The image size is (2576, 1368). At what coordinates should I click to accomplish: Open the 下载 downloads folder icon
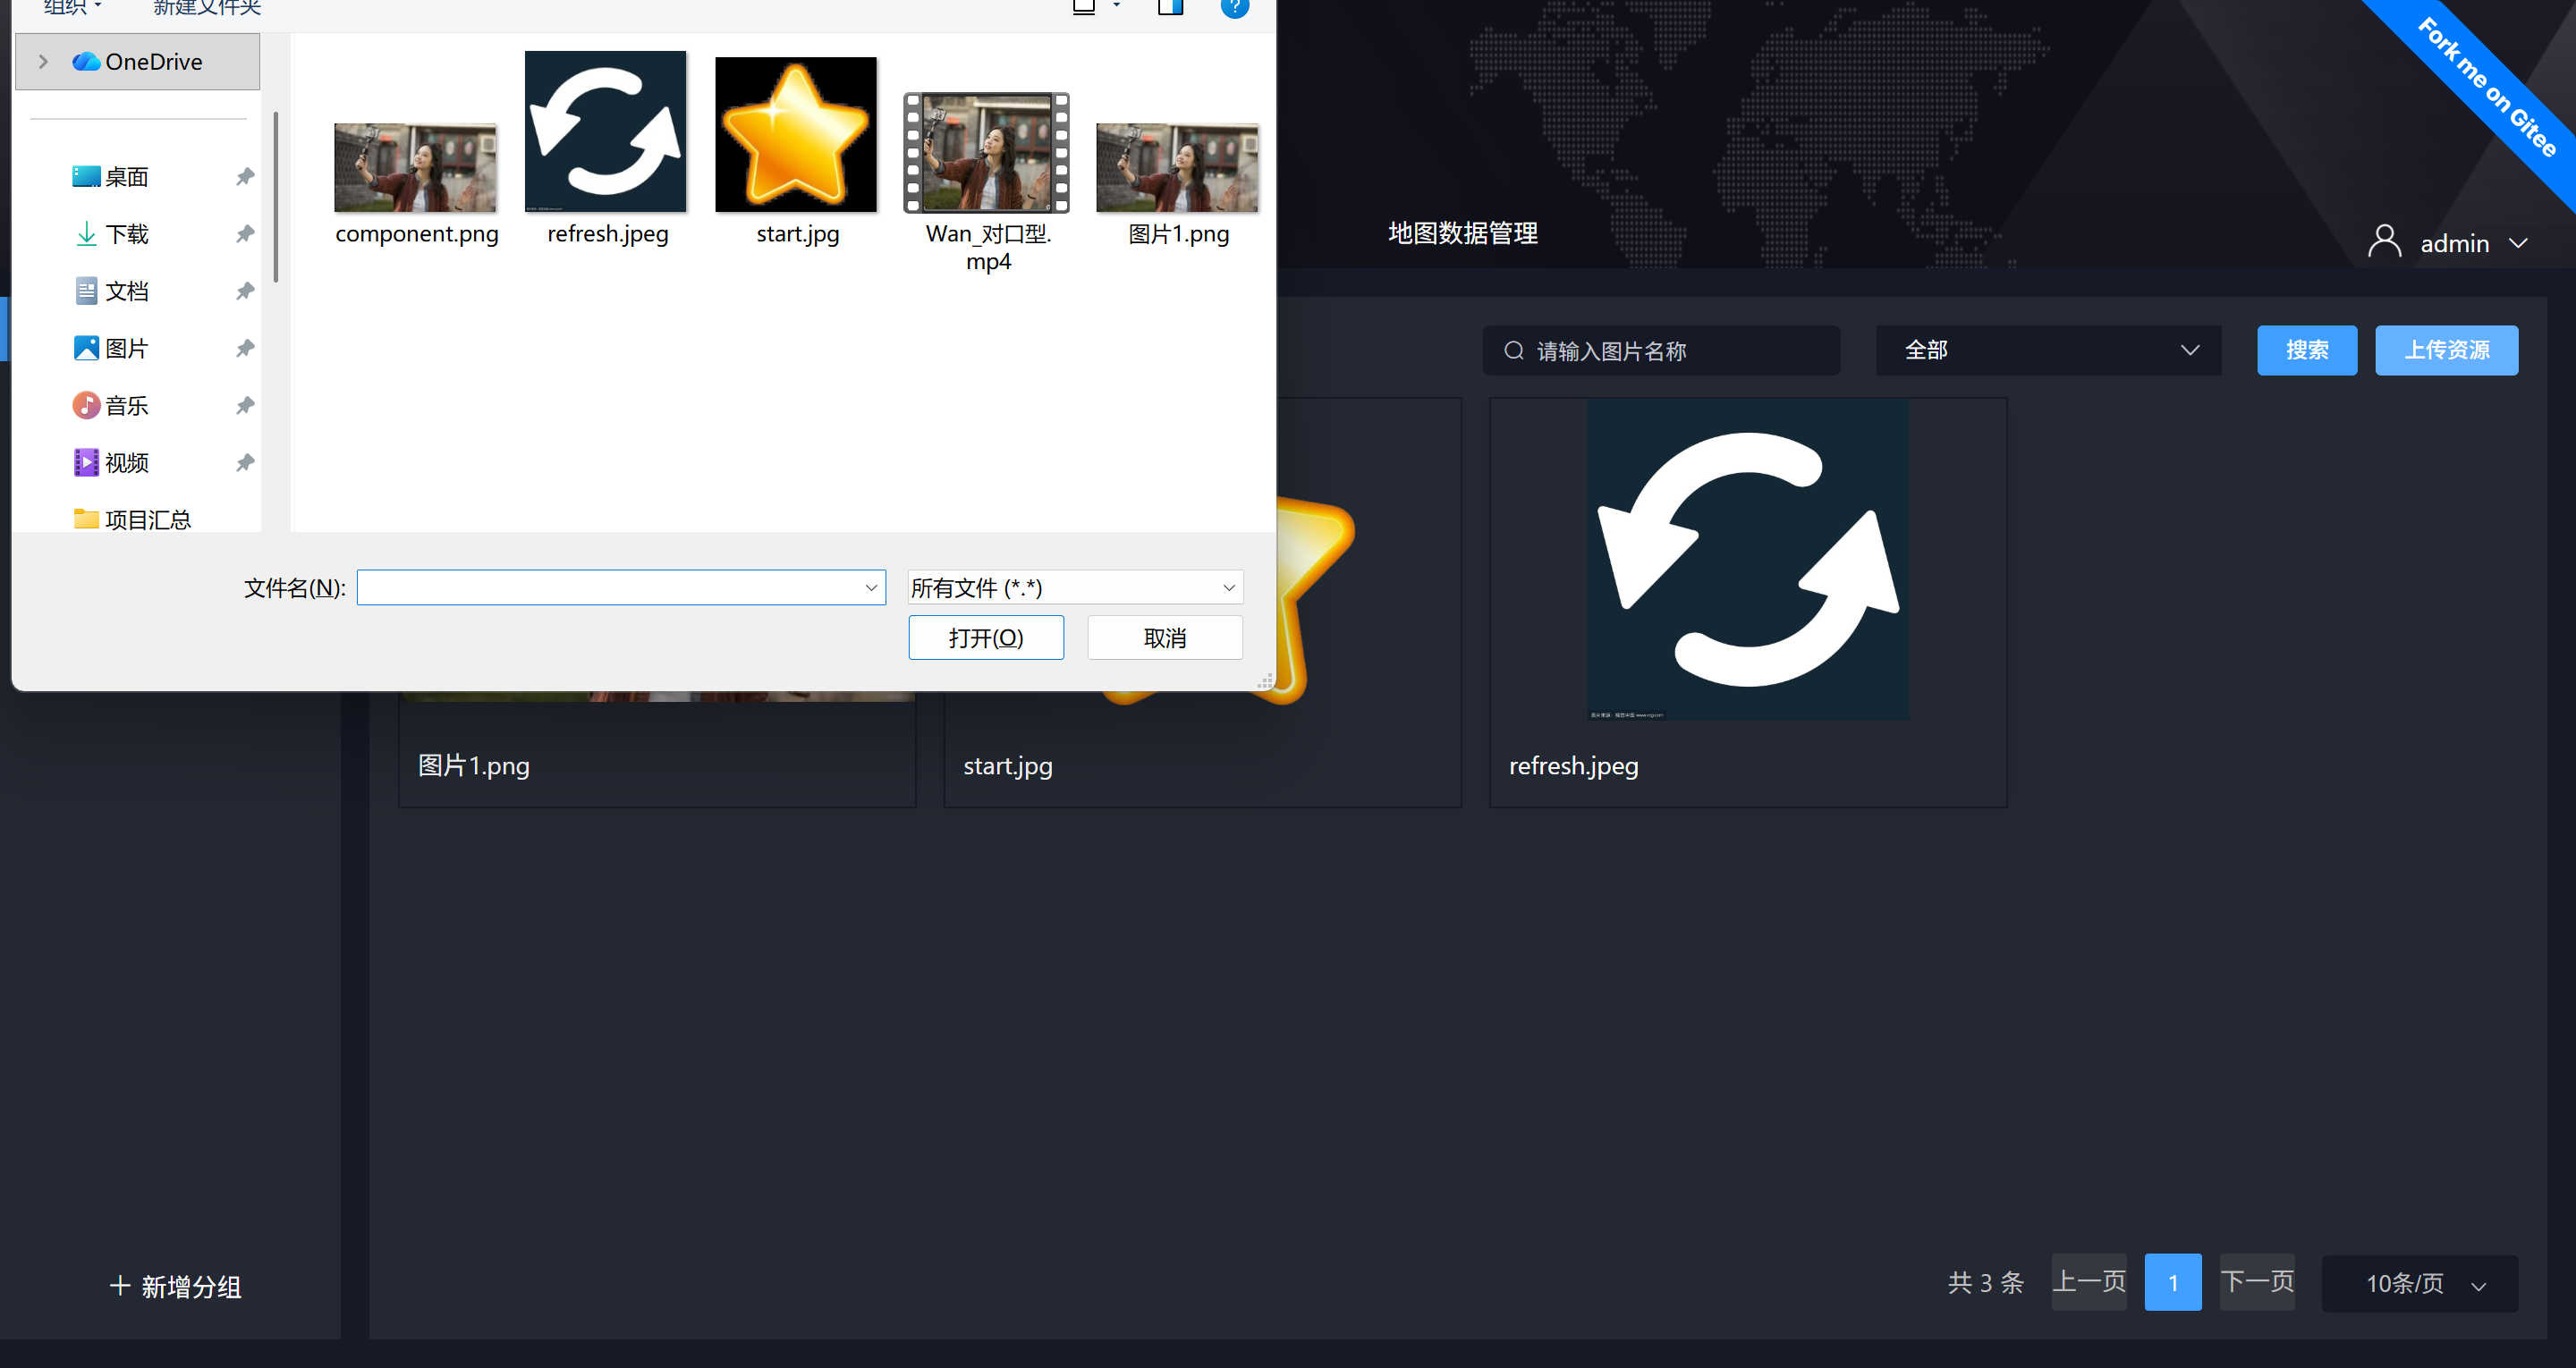86,234
